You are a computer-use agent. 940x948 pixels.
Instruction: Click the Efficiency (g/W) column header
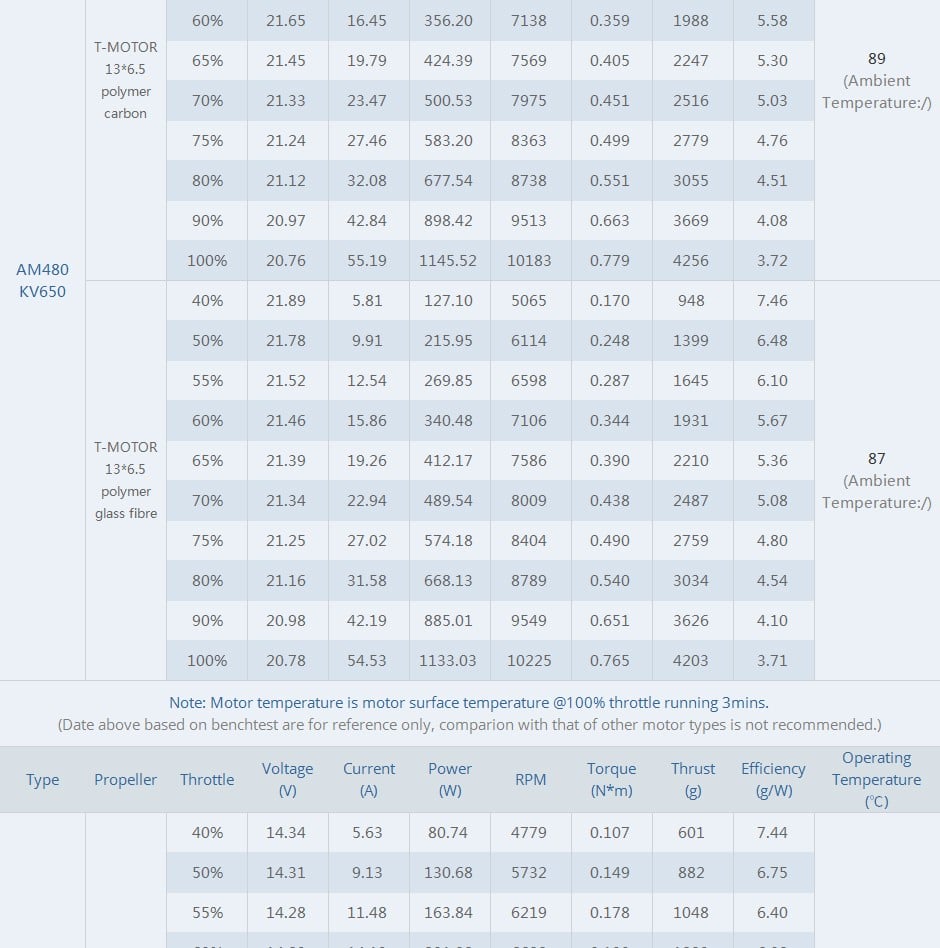[773, 779]
